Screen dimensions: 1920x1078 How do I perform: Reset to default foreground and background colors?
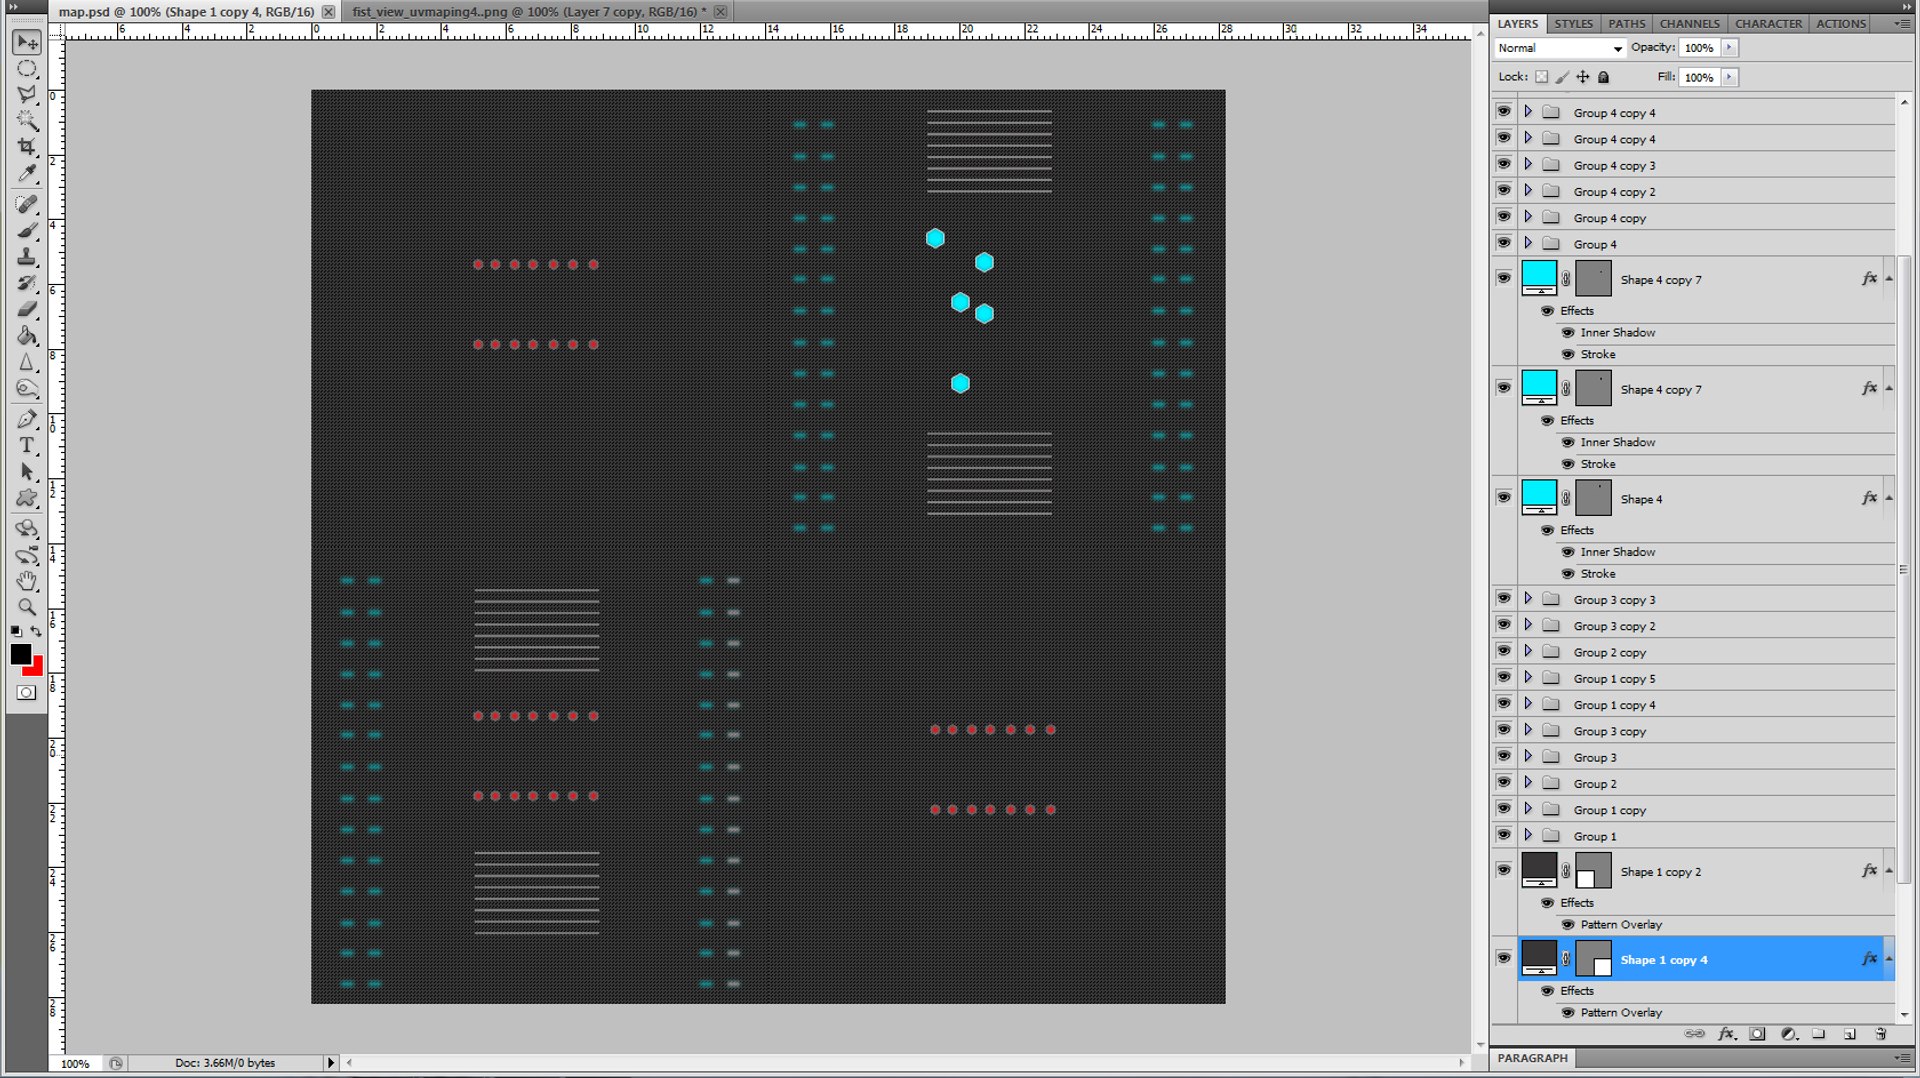16,631
